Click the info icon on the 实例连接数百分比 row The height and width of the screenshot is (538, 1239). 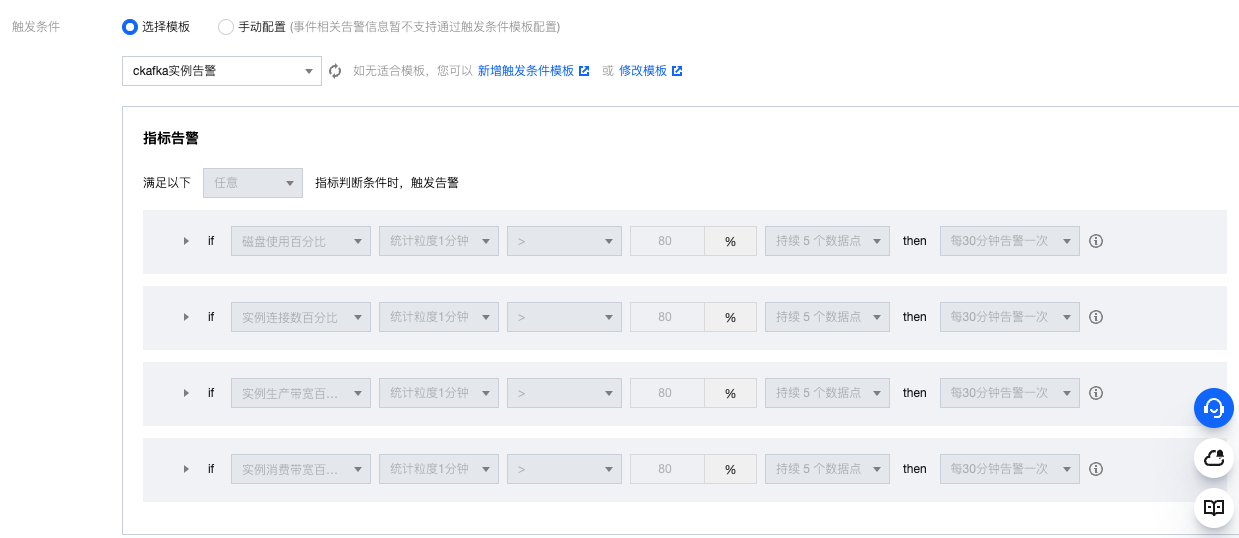pos(1096,317)
